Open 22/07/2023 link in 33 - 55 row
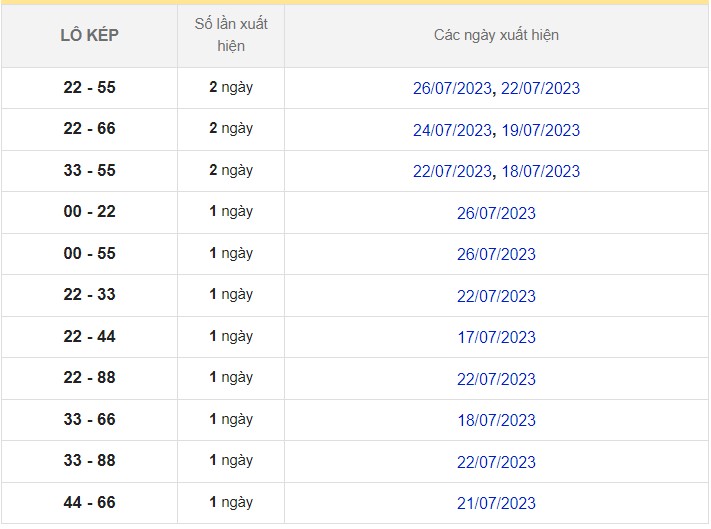Viewport: 711px width, 529px height. [452, 171]
